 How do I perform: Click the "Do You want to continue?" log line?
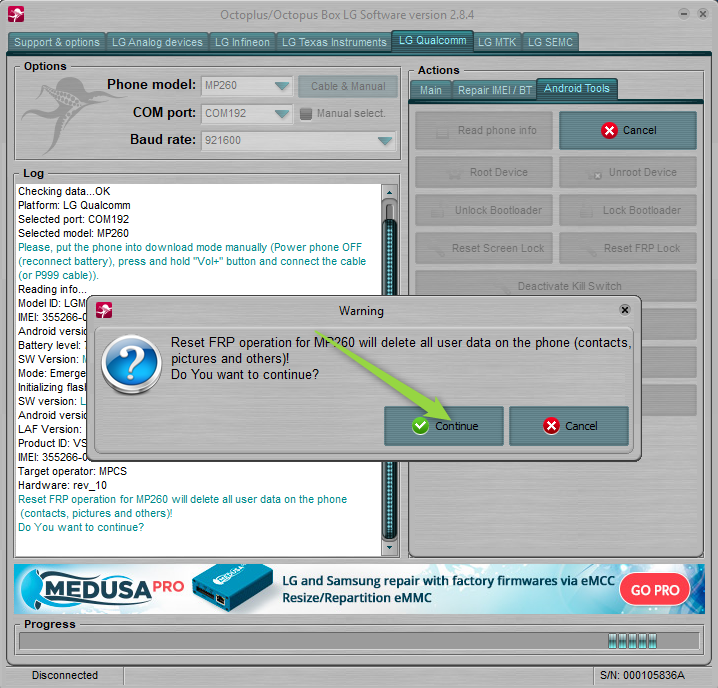pyautogui.click(x=81, y=528)
